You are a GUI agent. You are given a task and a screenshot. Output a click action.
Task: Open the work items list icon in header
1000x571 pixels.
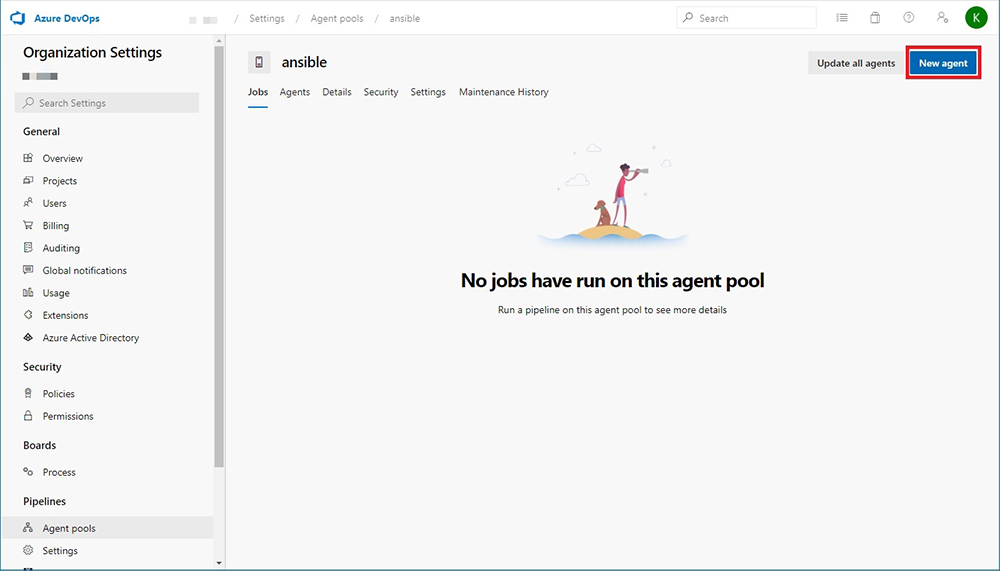(842, 18)
